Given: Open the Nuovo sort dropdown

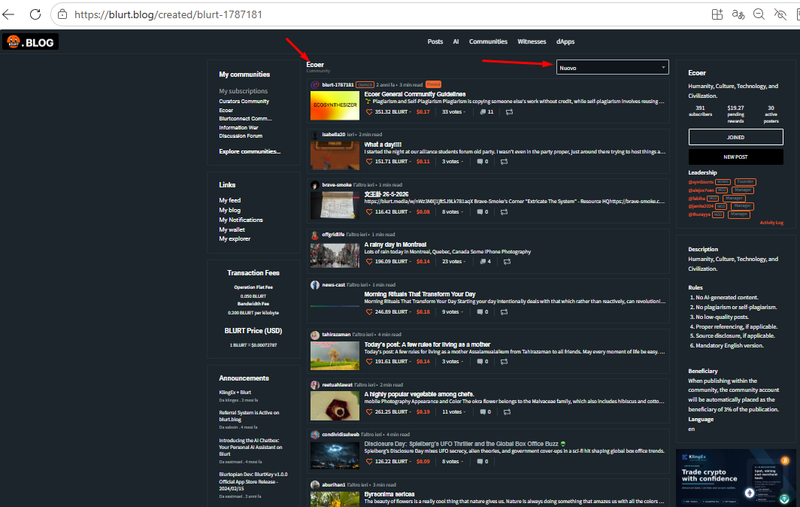Looking at the screenshot, I should tap(612, 67).
